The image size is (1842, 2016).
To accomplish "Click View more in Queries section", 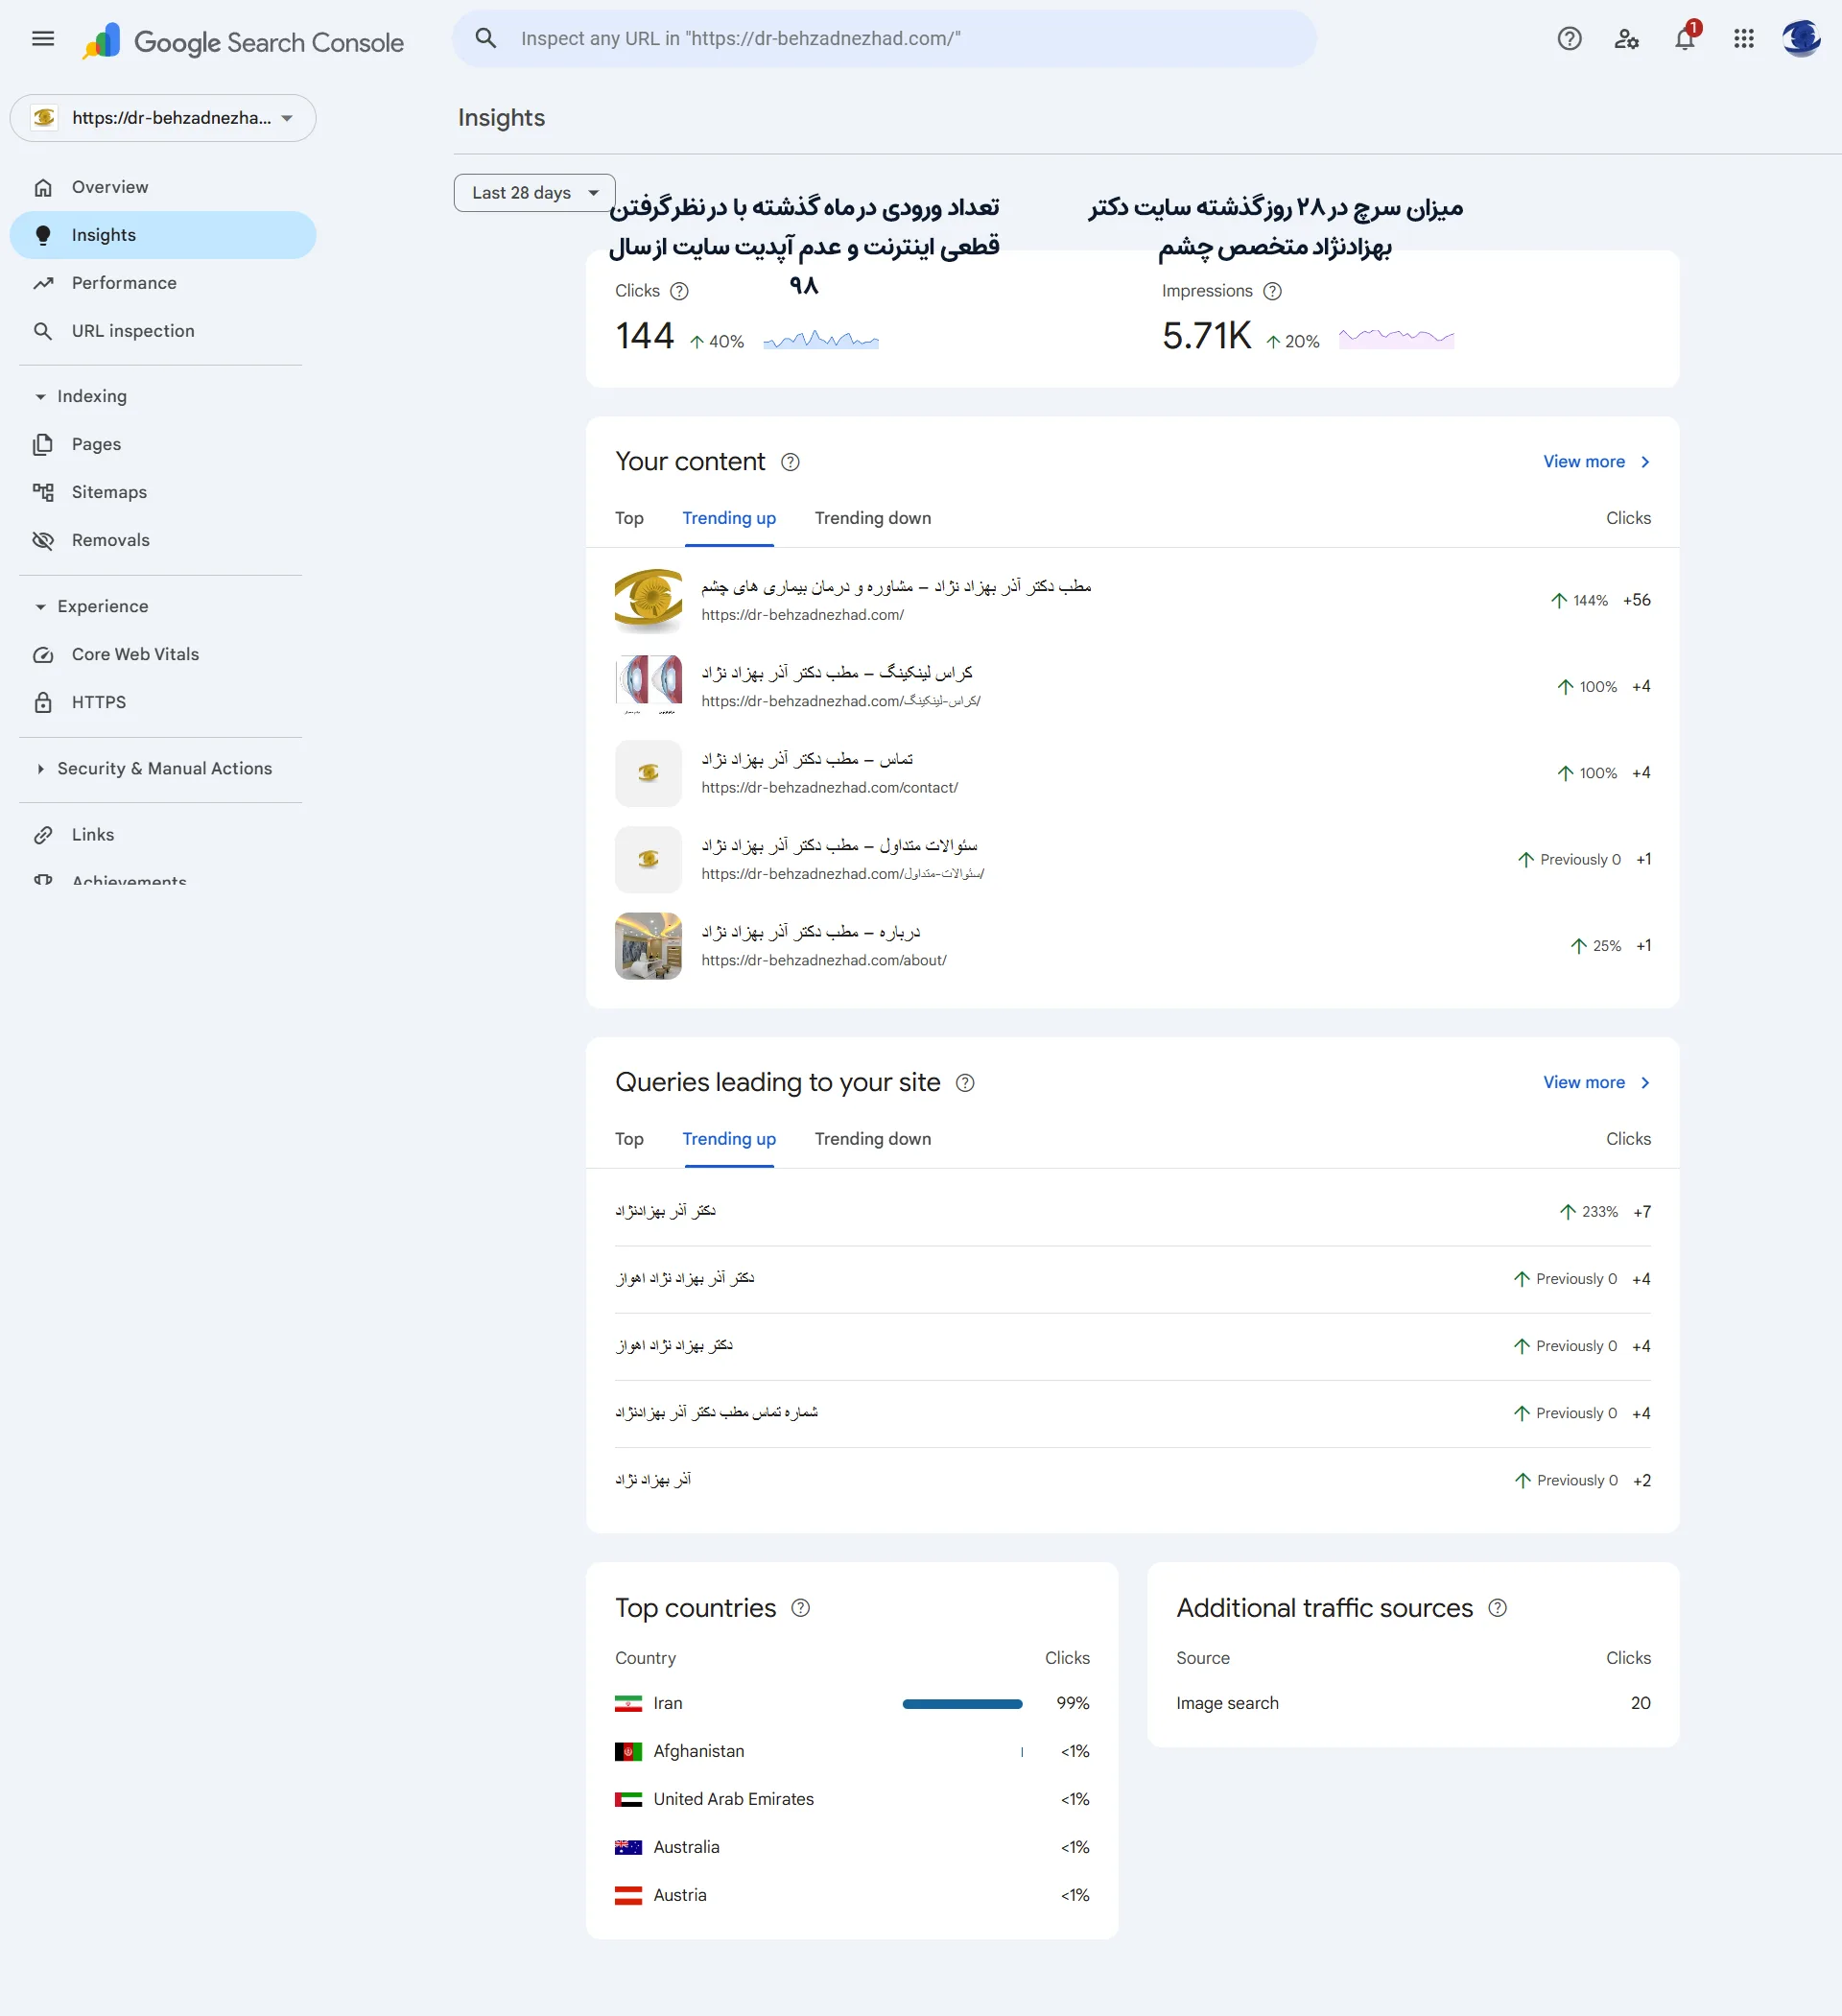I will click(1597, 1083).
